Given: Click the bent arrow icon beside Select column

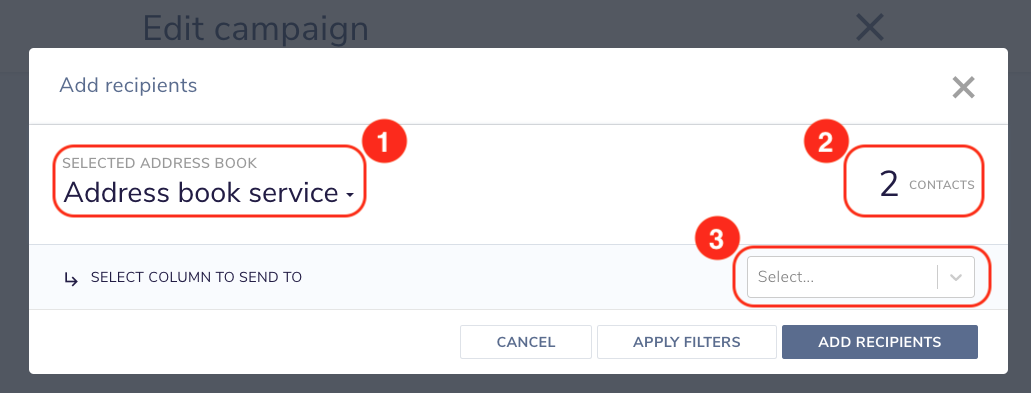Looking at the screenshot, I should (70, 279).
